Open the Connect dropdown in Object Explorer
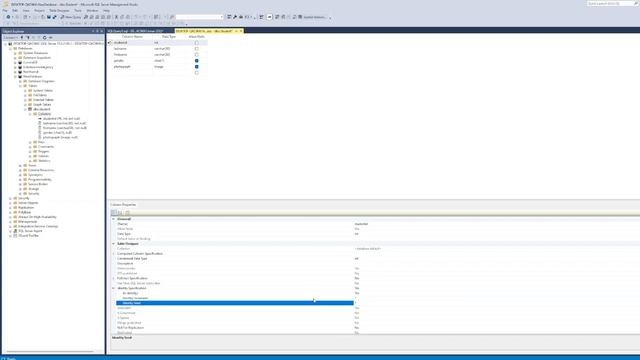 11,37
